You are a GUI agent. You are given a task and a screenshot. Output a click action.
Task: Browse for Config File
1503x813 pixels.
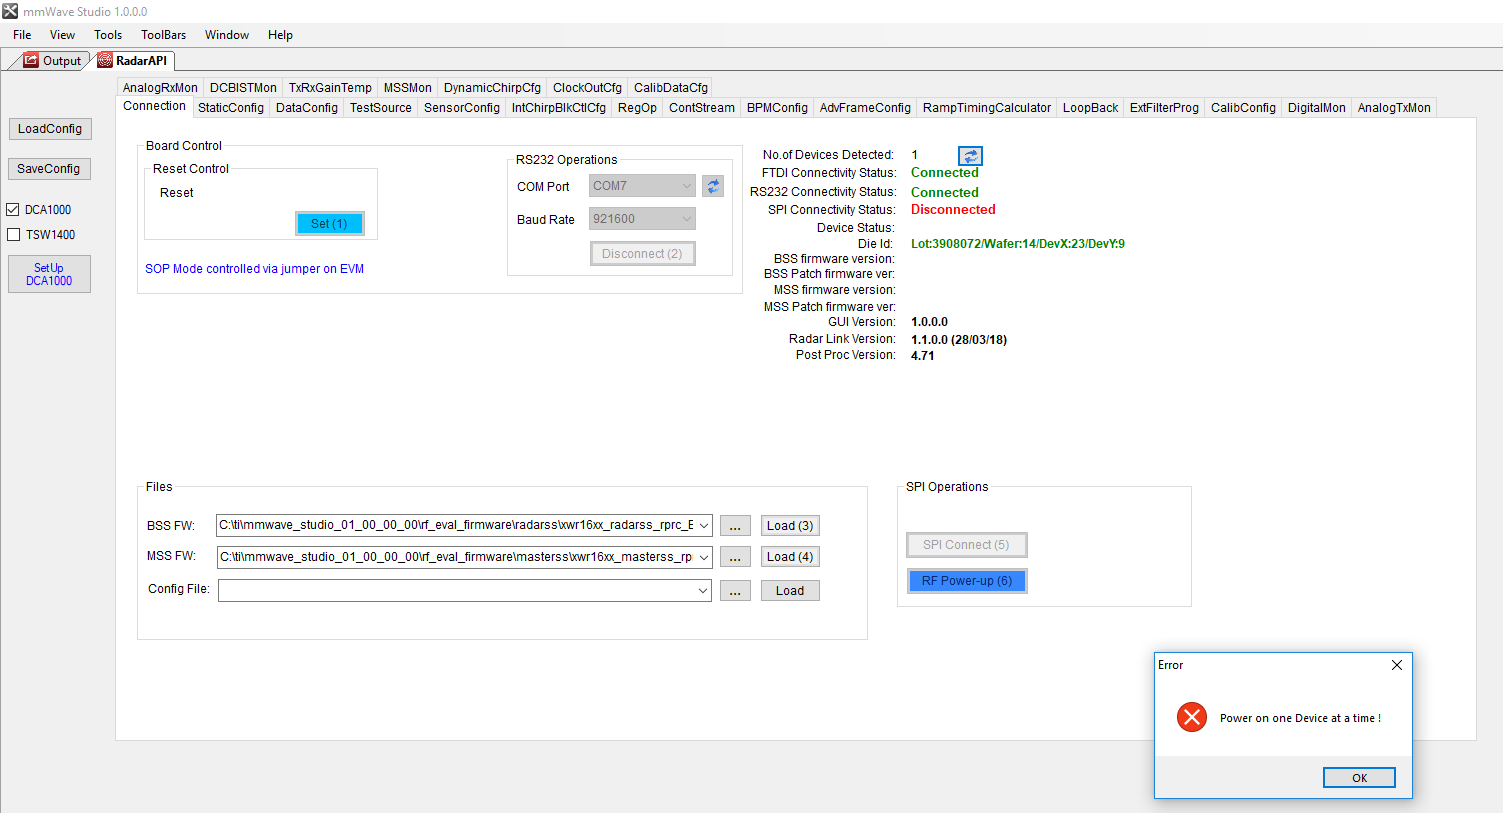(735, 591)
